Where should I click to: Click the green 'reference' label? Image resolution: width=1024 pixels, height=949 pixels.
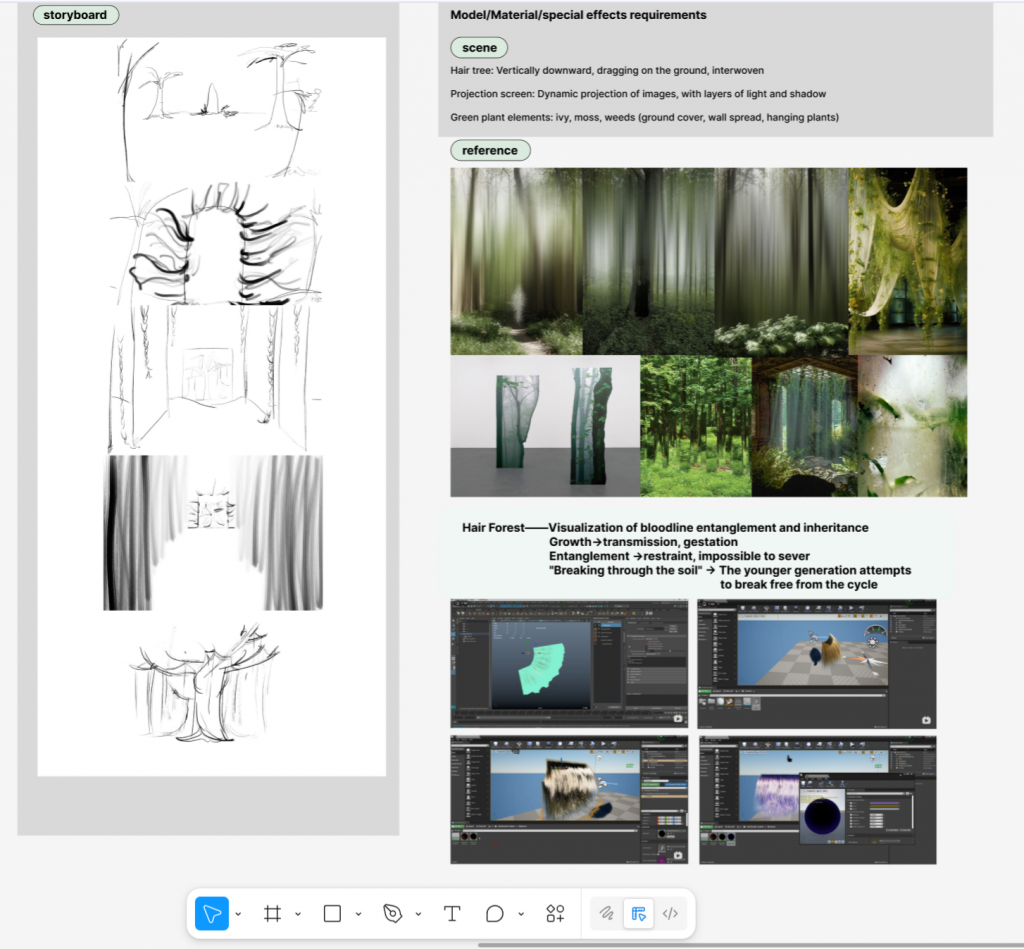tap(490, 150)
